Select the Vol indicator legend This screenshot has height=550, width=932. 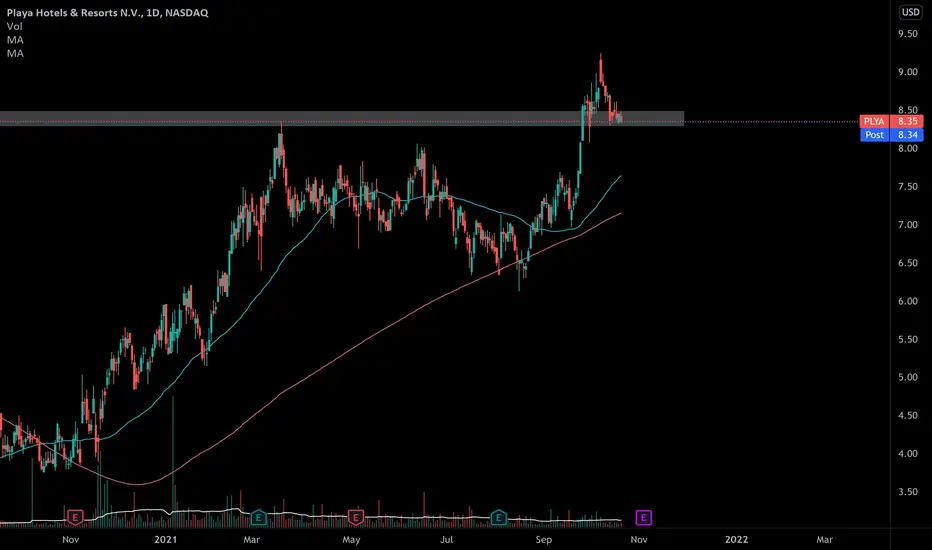14,26
